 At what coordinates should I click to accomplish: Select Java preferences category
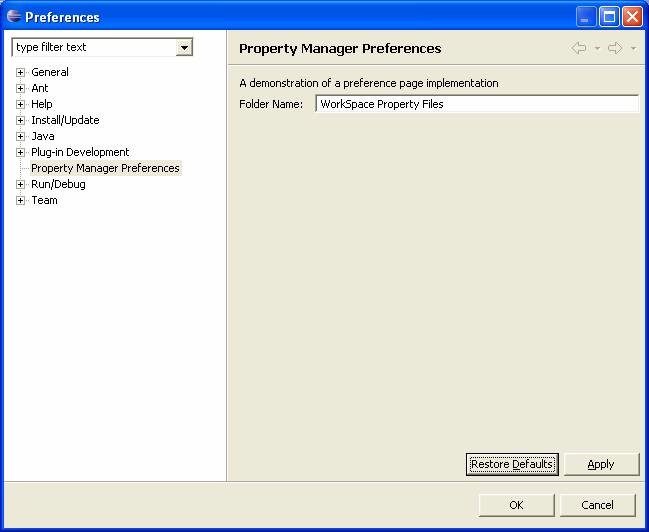click(x=43, y=136)
